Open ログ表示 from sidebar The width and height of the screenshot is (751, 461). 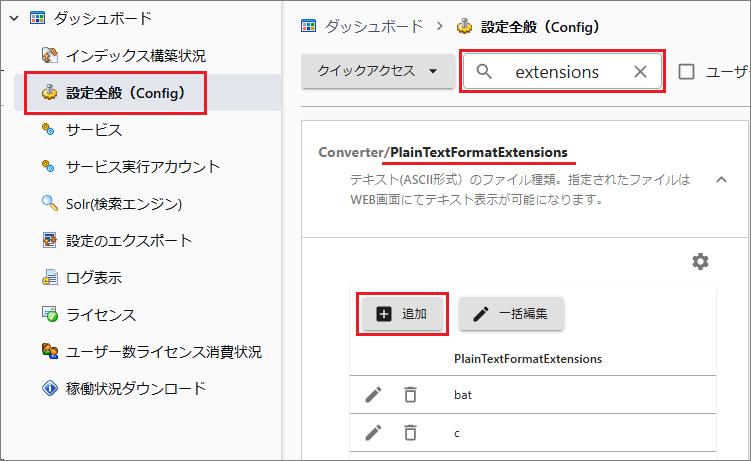[94, 278]
